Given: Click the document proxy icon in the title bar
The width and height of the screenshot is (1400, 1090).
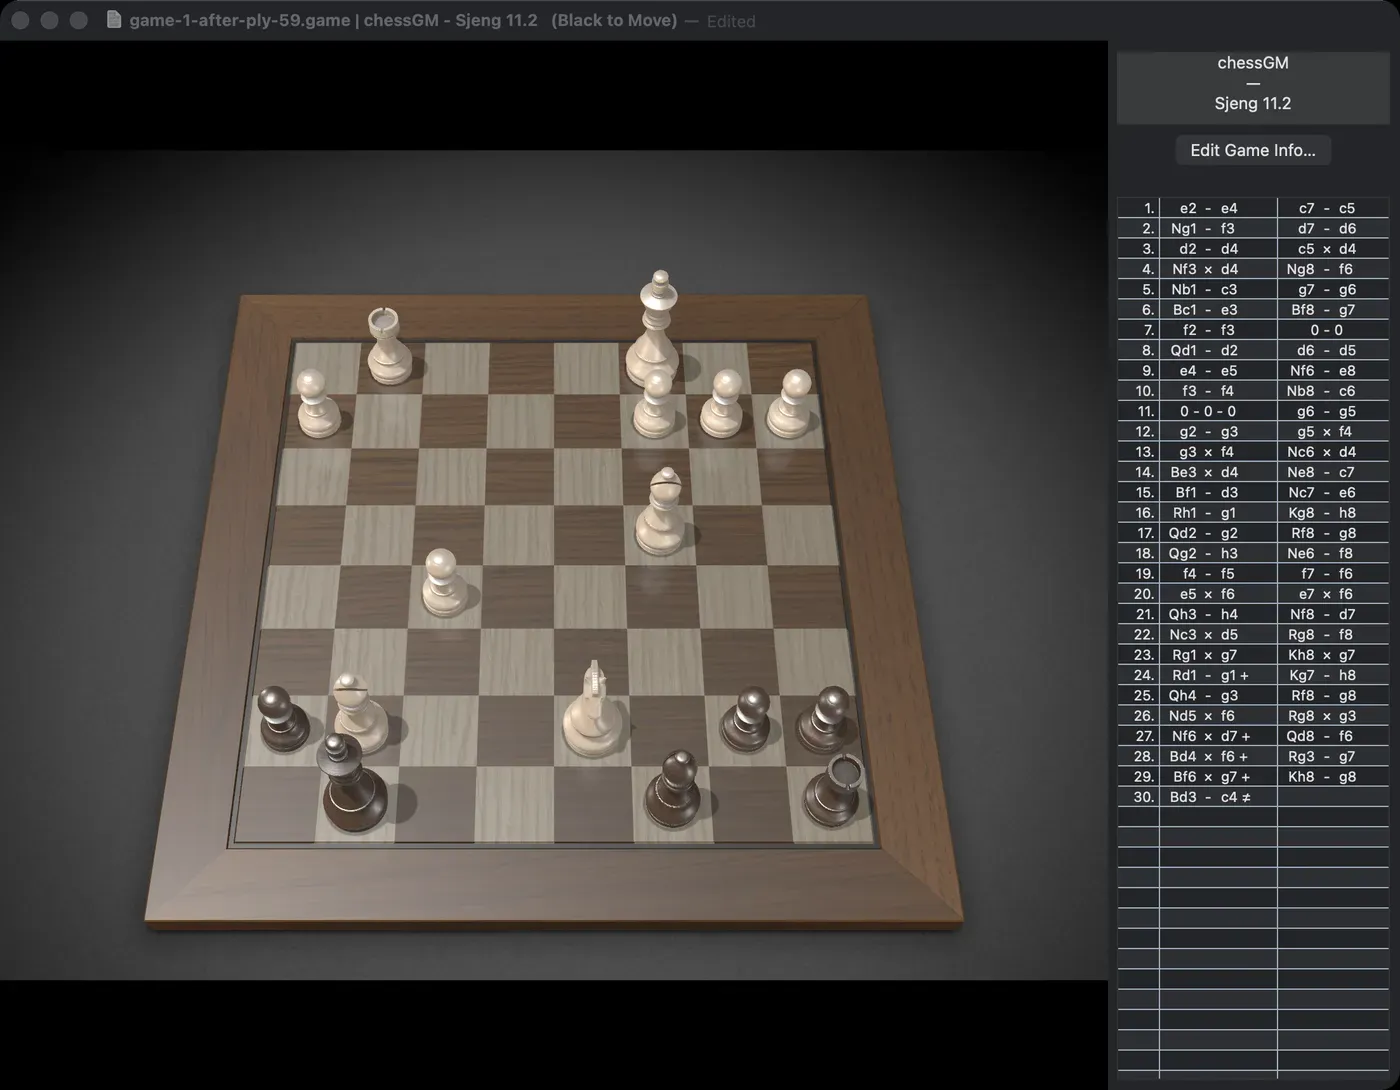Looking at the screenshot, I should point(114,20).
